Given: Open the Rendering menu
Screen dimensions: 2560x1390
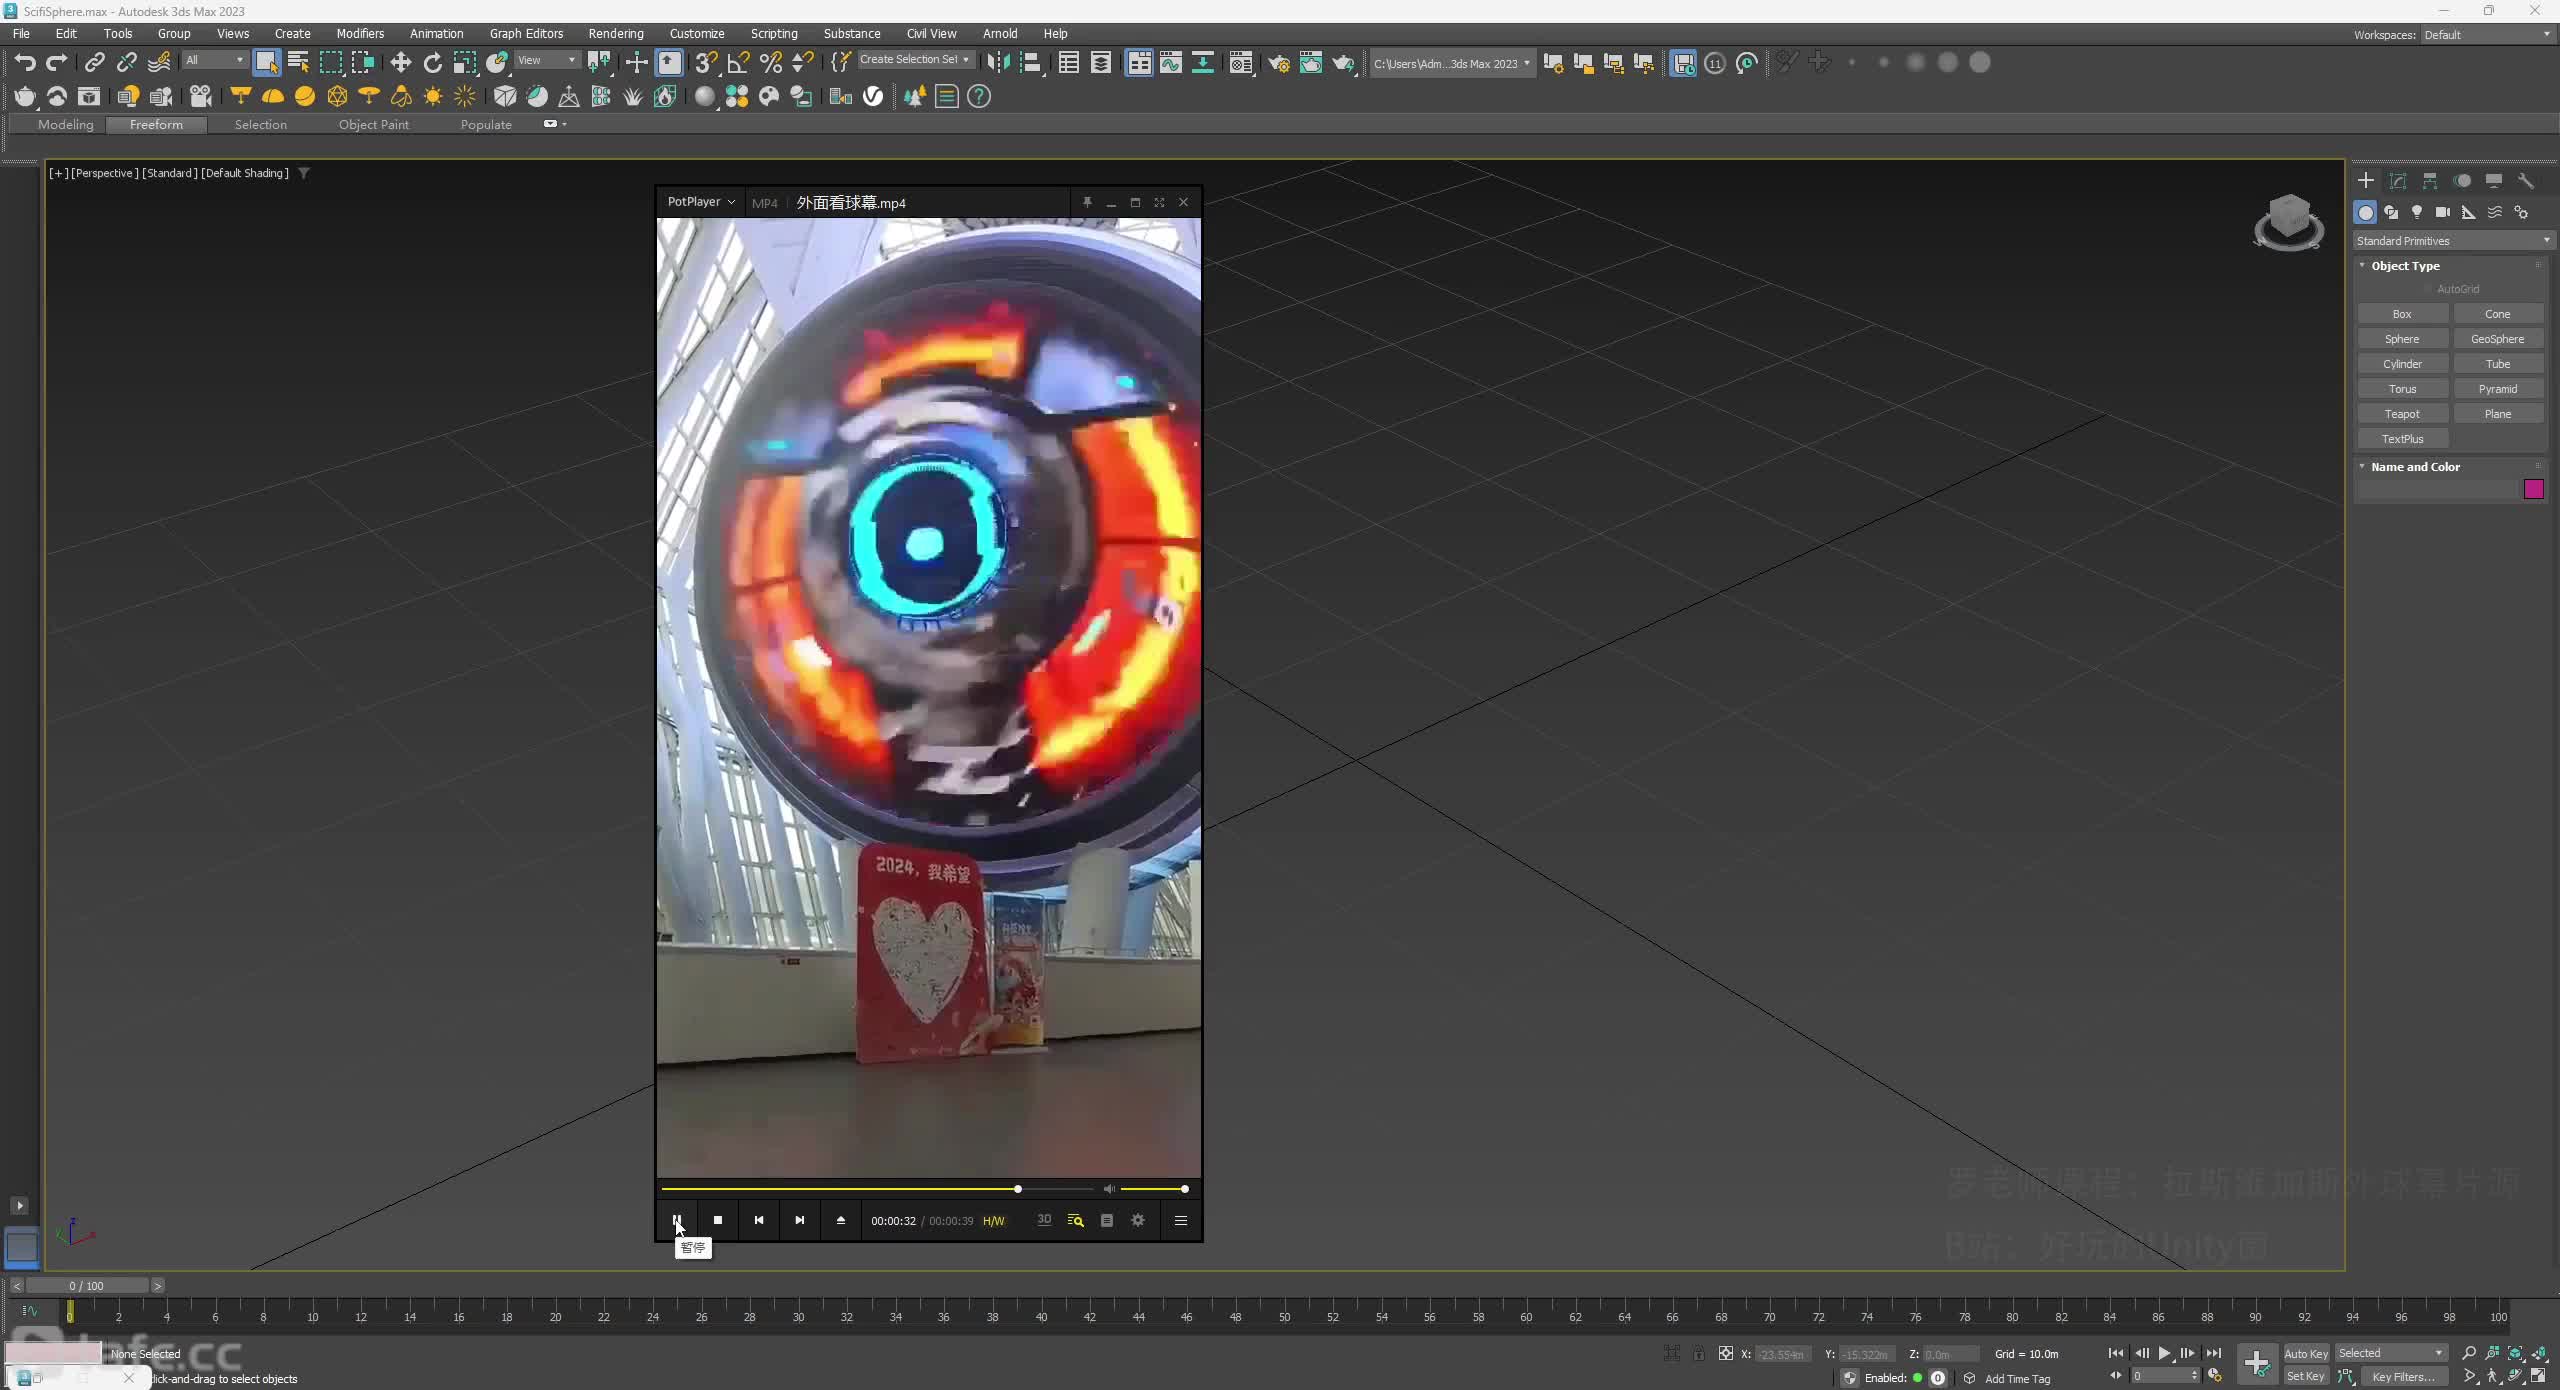Looking at the screenshot, I should tap(615, 33).
